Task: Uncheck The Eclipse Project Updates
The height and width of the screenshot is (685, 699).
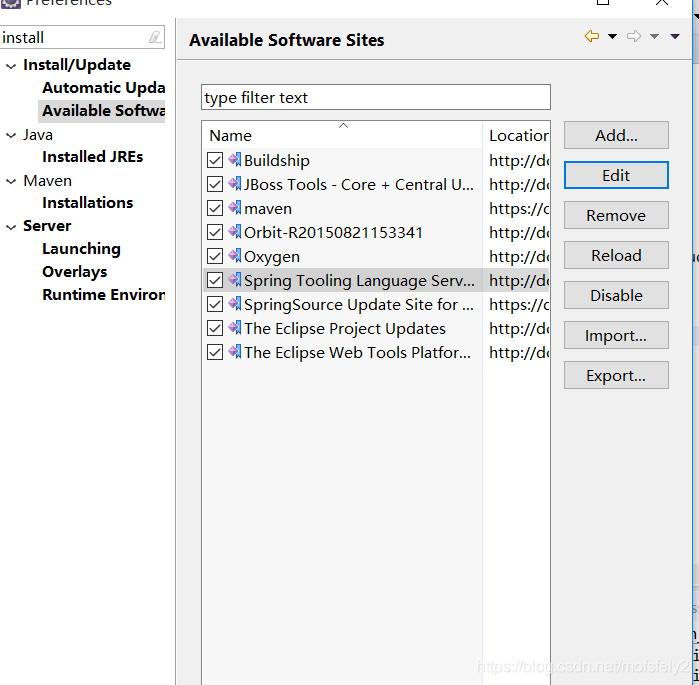Action: (215, 328)
